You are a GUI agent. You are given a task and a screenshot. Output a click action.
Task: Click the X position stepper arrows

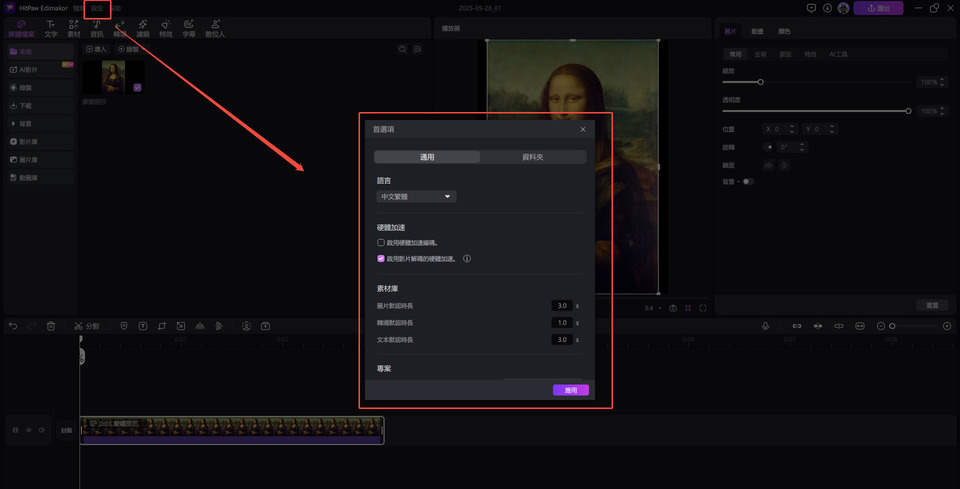click(x=792, y=129)
